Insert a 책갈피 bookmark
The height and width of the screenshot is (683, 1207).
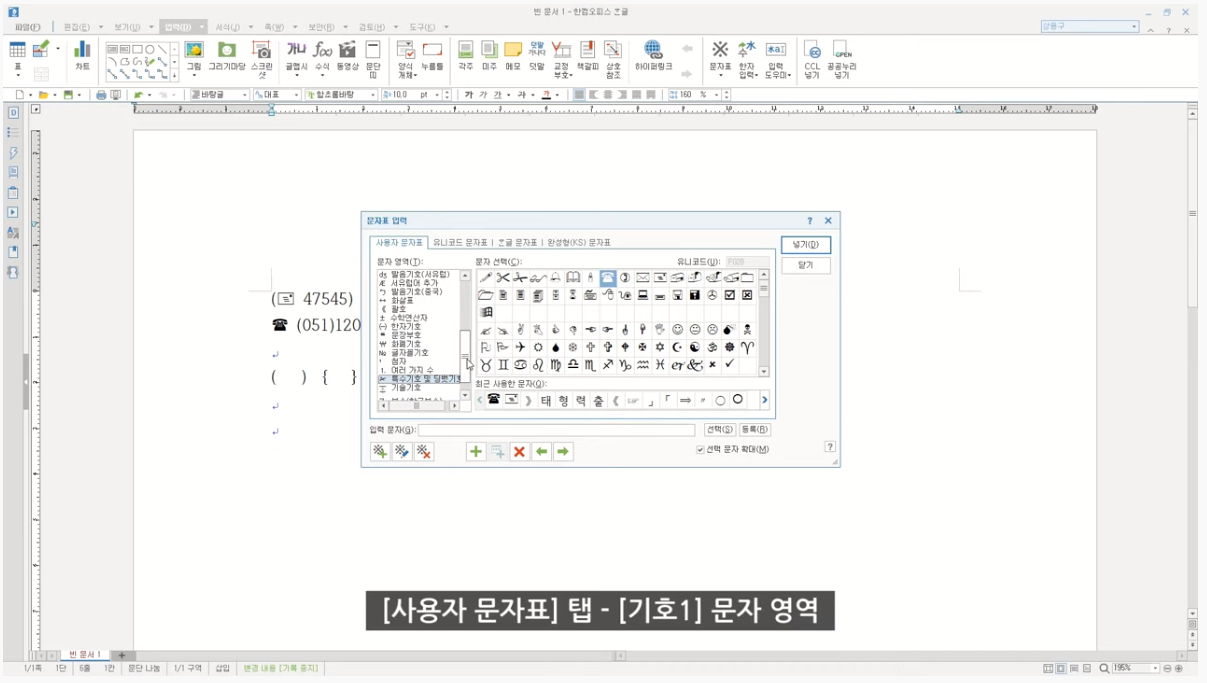point(588,55)
